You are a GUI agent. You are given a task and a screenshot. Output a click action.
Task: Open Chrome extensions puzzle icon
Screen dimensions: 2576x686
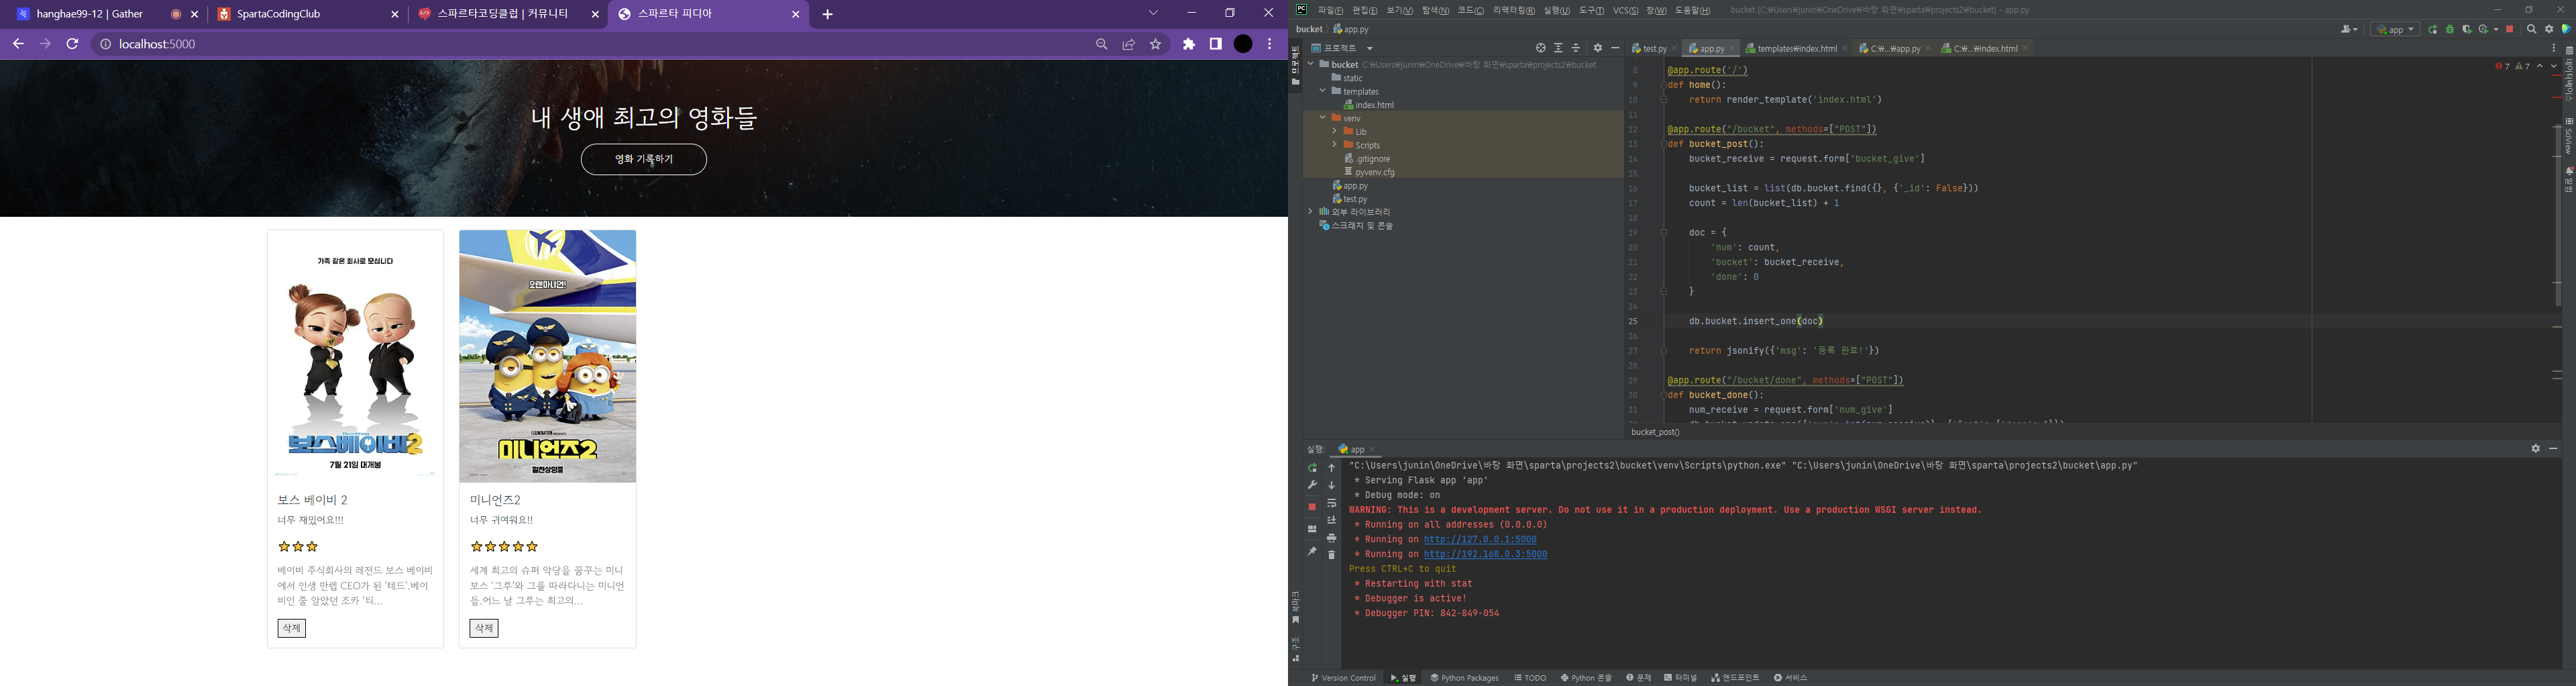(x=1189, y=44)
